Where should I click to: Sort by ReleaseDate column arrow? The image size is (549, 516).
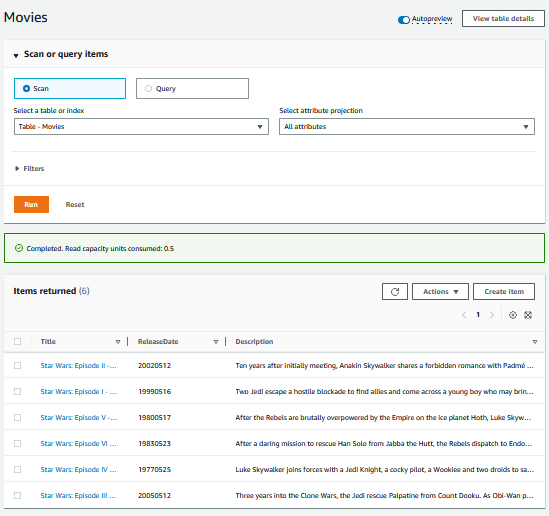(216, 342)
